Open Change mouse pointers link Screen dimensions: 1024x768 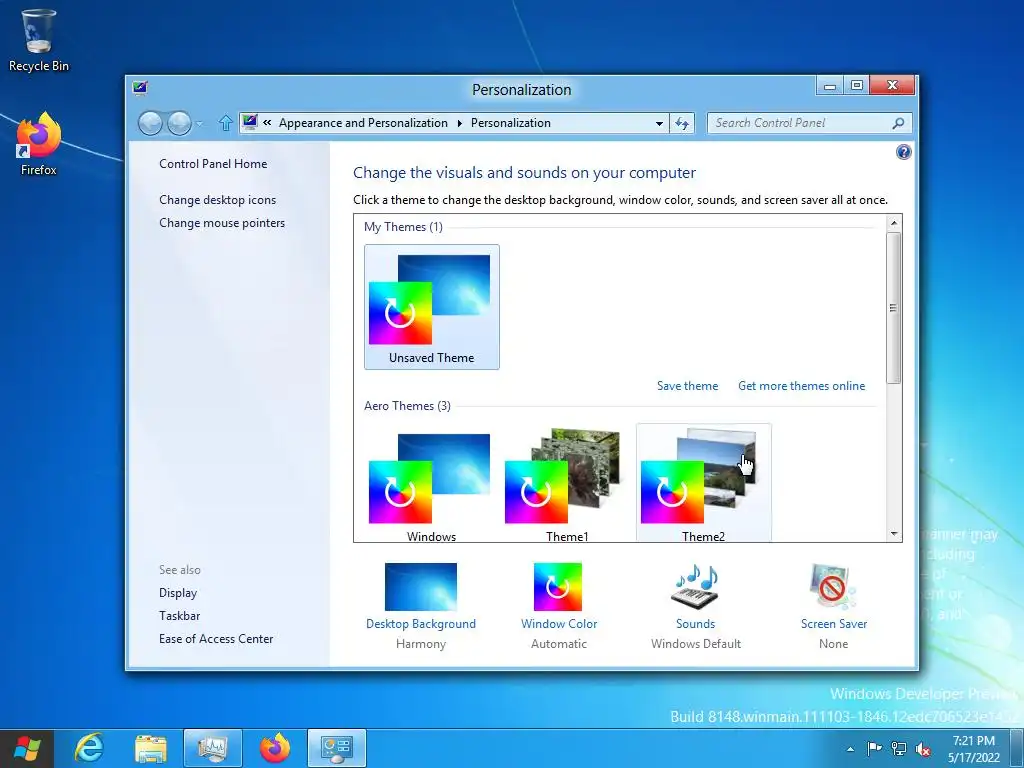(x=222, y=223)
